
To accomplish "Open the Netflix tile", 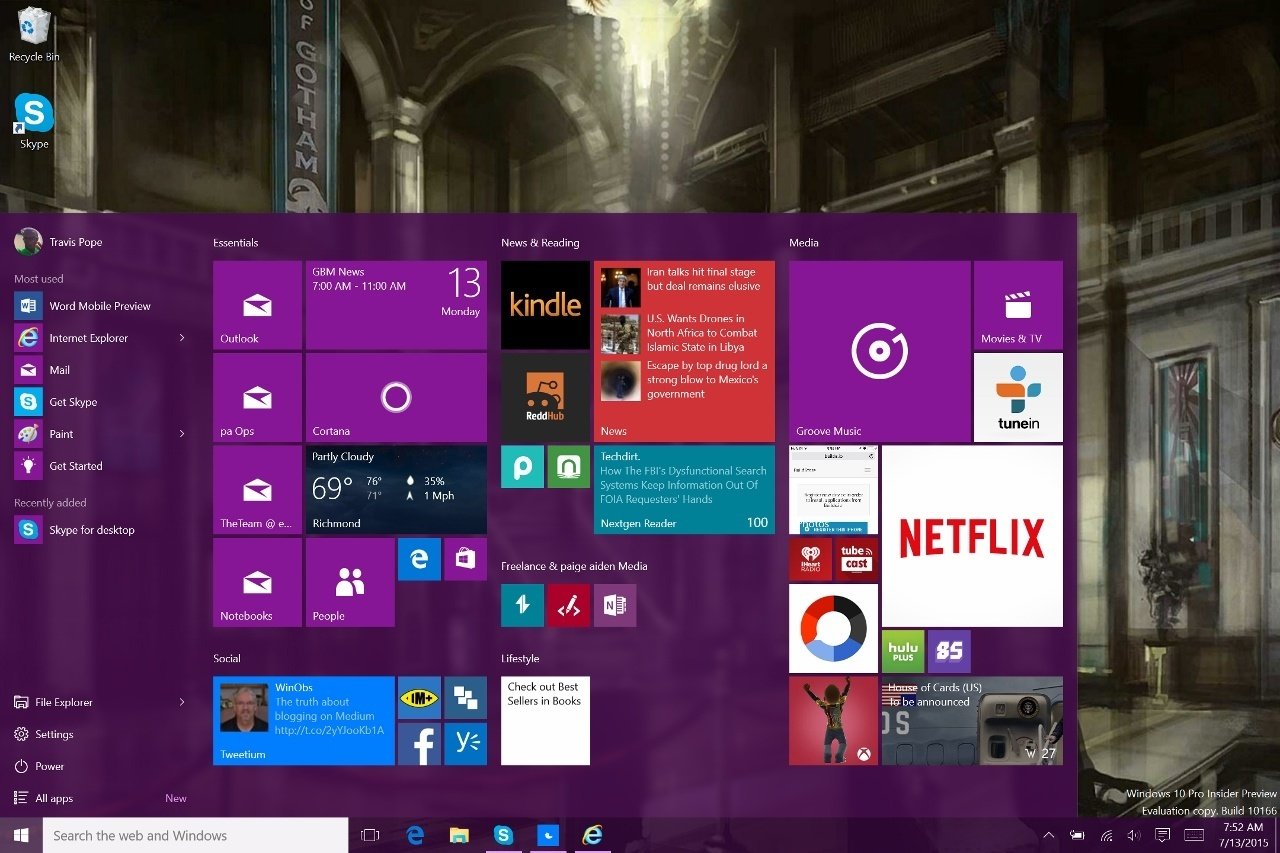I will click(972, 536).
